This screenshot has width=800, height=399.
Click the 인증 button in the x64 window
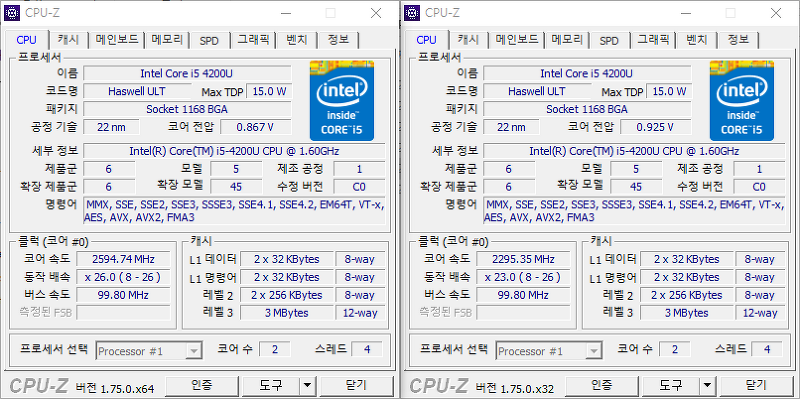coord(202,385)
